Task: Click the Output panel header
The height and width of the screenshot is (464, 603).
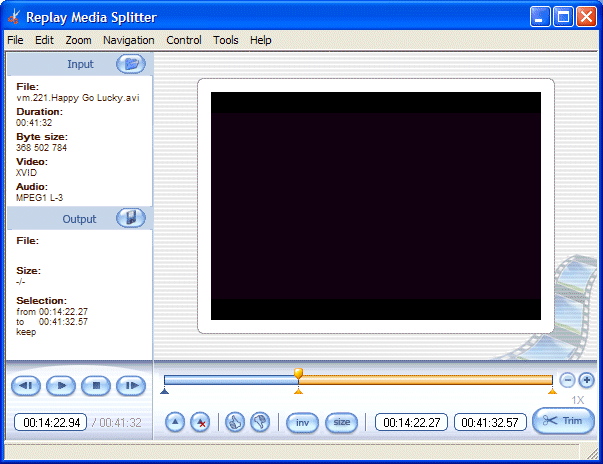Action: click(x=80, y=218)
